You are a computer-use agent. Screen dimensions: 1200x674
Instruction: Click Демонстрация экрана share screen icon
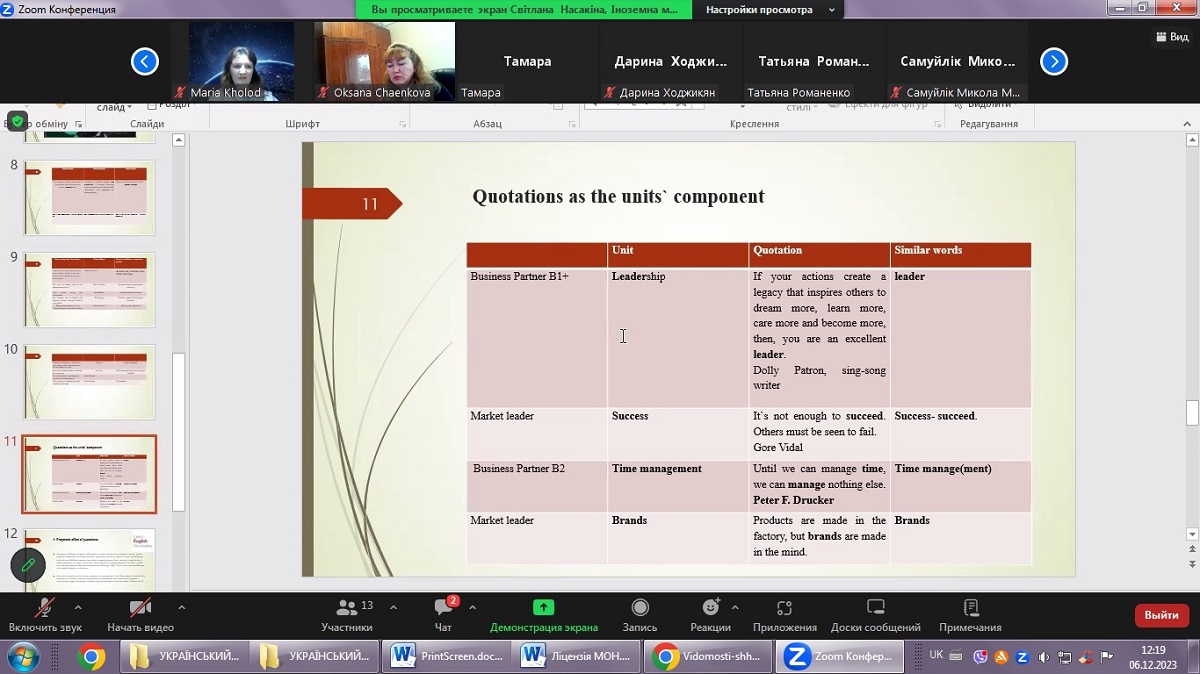click(543, 608)
